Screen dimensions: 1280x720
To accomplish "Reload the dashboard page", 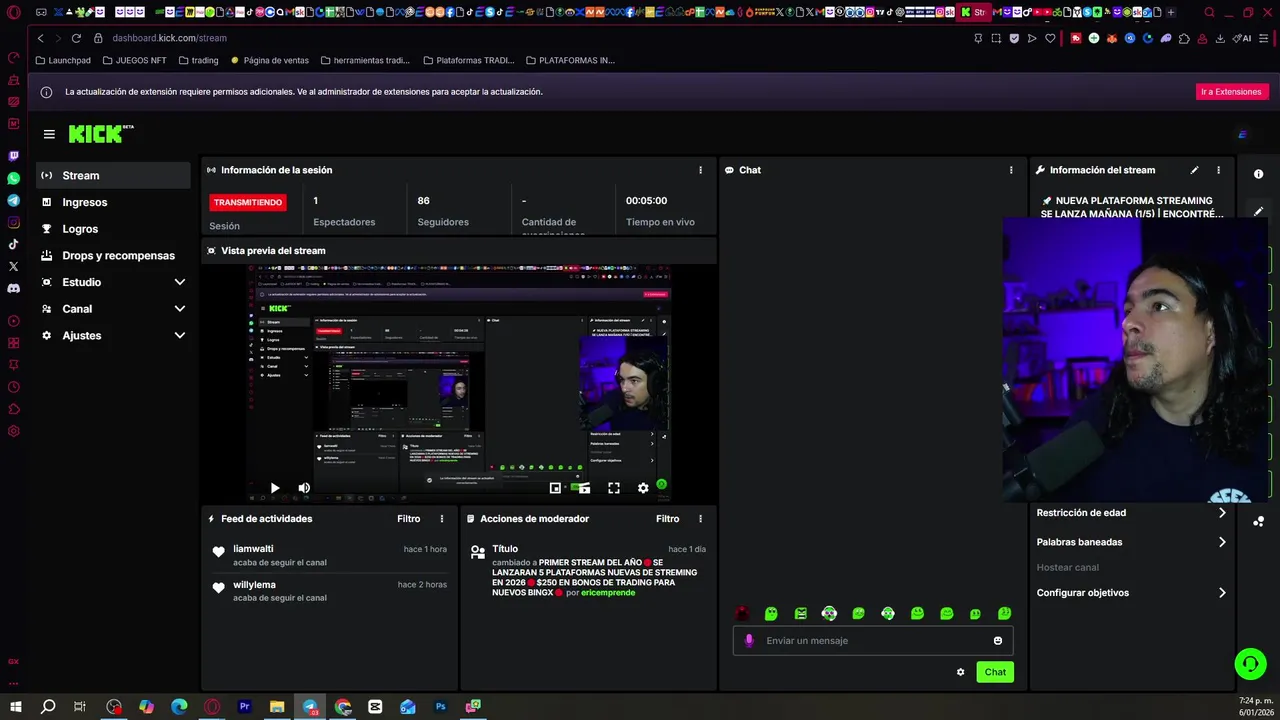I will click(76, 38).
